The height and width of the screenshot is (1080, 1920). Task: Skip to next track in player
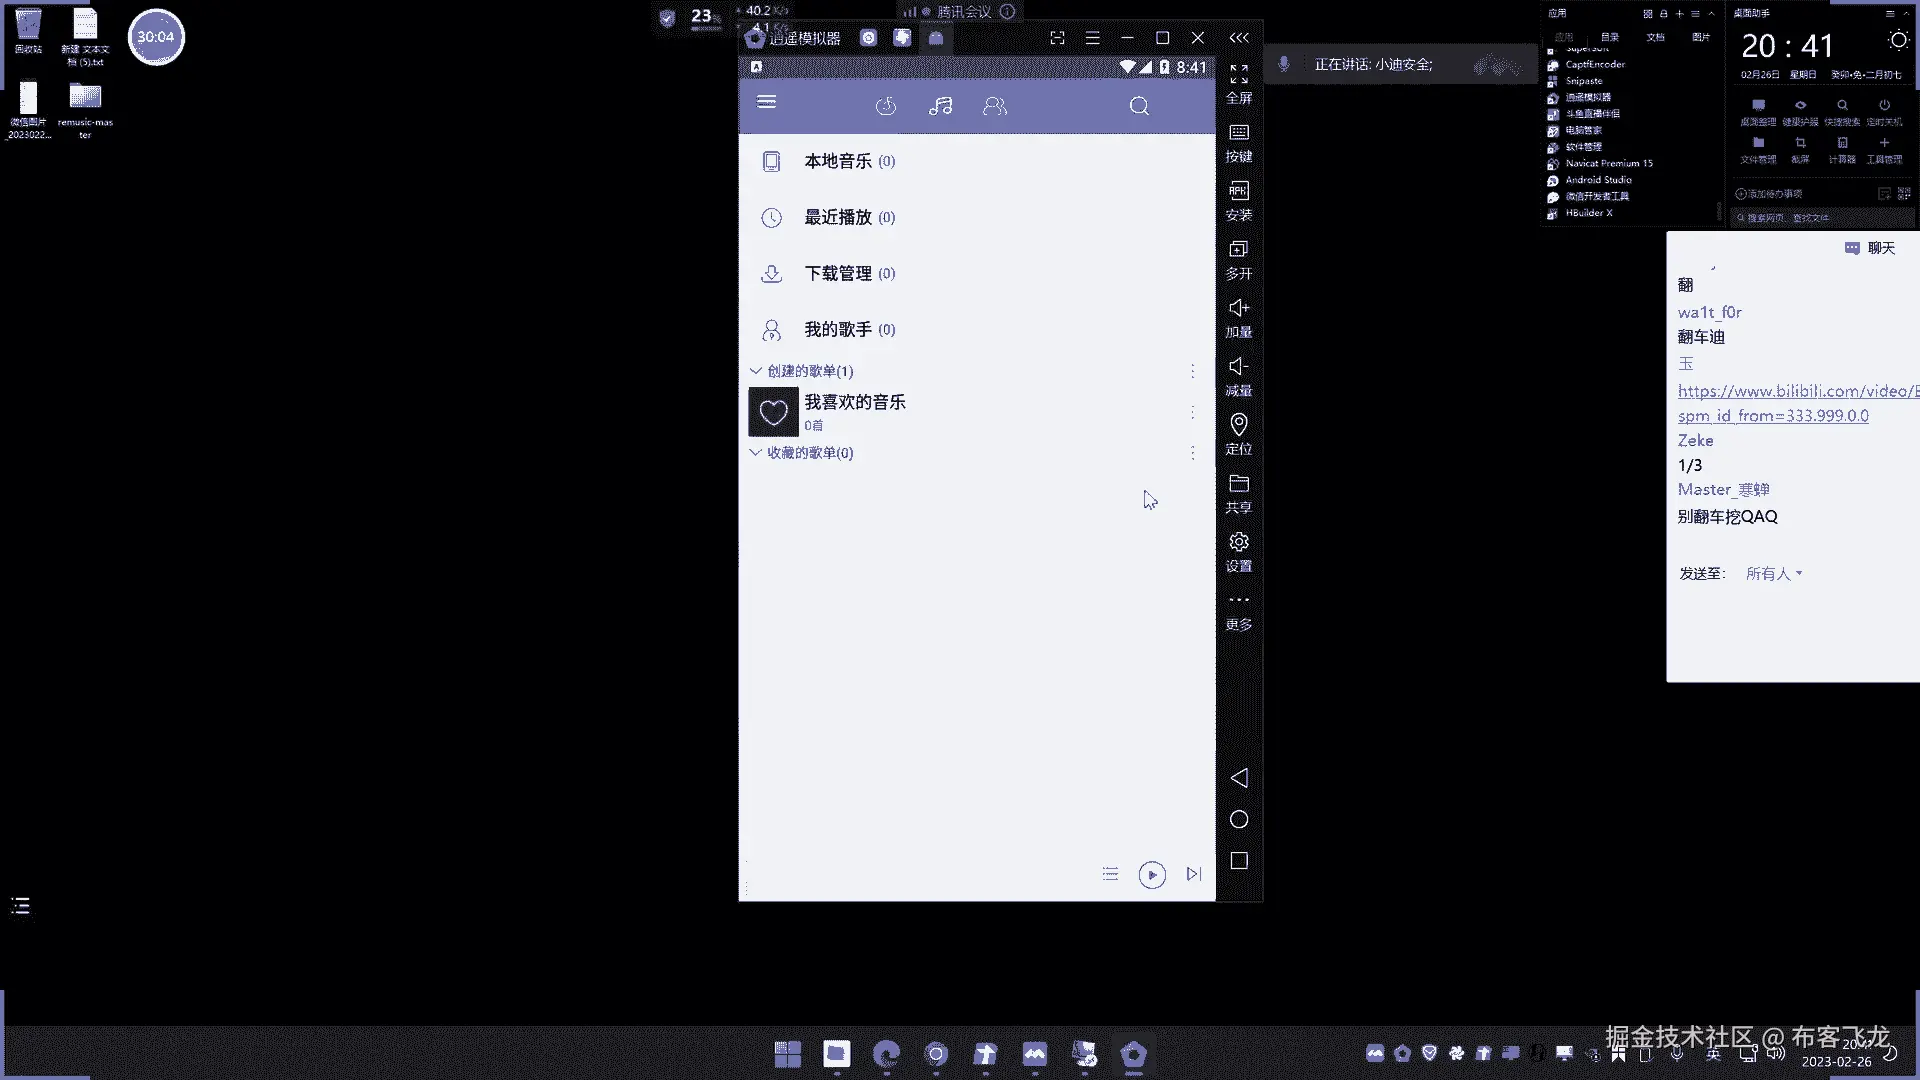click(x=1193, y=874)
